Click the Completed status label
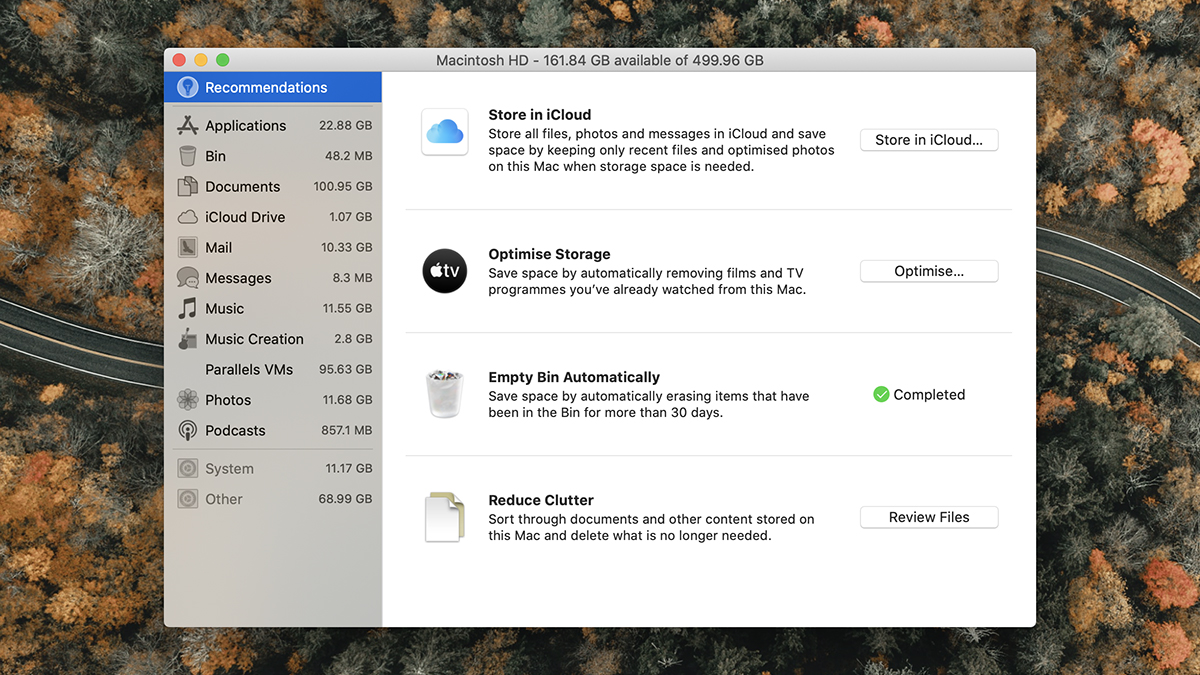Image resolution: width=1200 pixels, height=675 pixels. pos(929,395)
